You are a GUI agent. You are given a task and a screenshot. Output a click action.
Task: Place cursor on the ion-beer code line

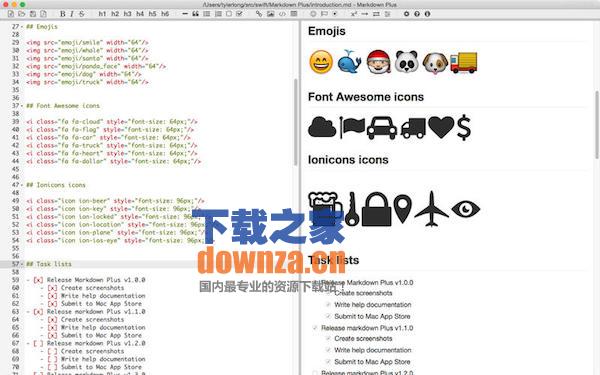(115, 201)
